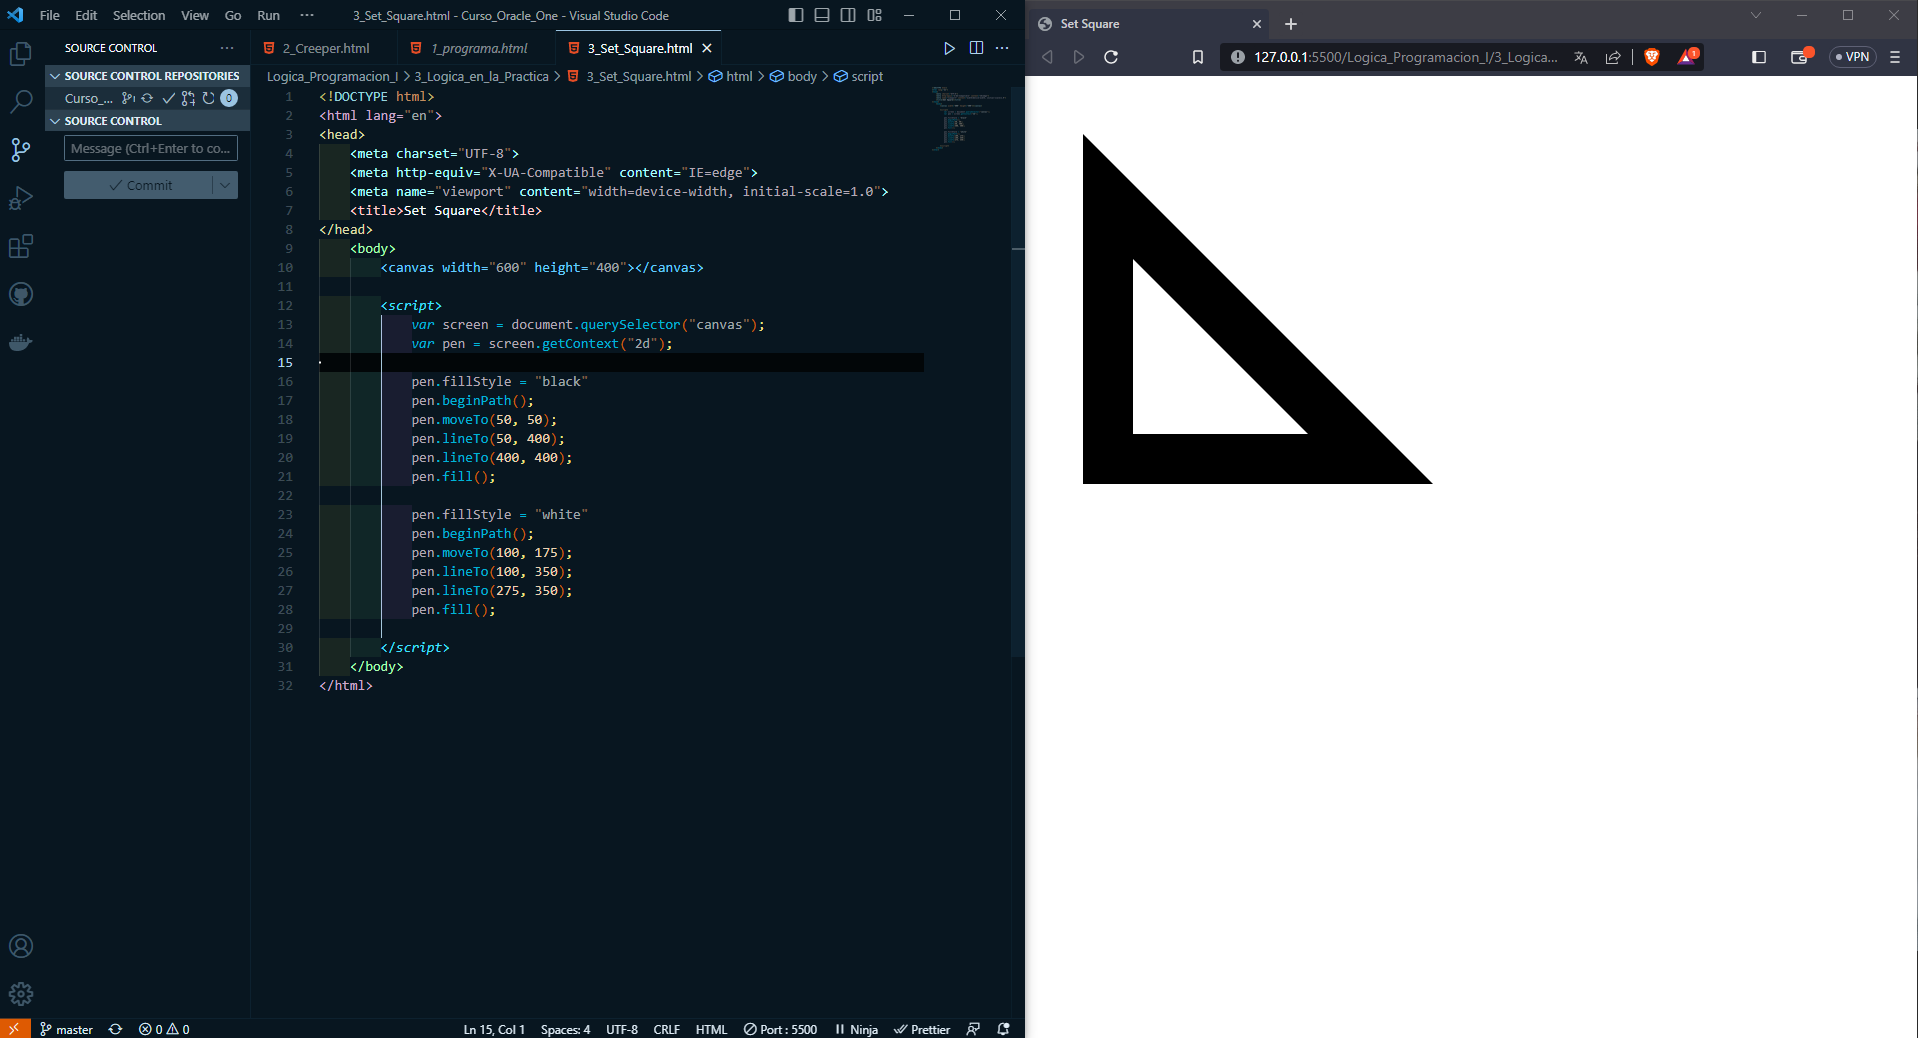This screenshot has height=1038, width=1918.
Task: Click the browser share icon
Action: [x=1613, y=57]
